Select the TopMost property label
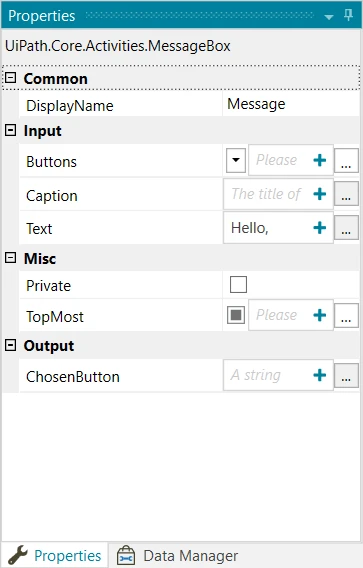363x568 pixels. 55,317
